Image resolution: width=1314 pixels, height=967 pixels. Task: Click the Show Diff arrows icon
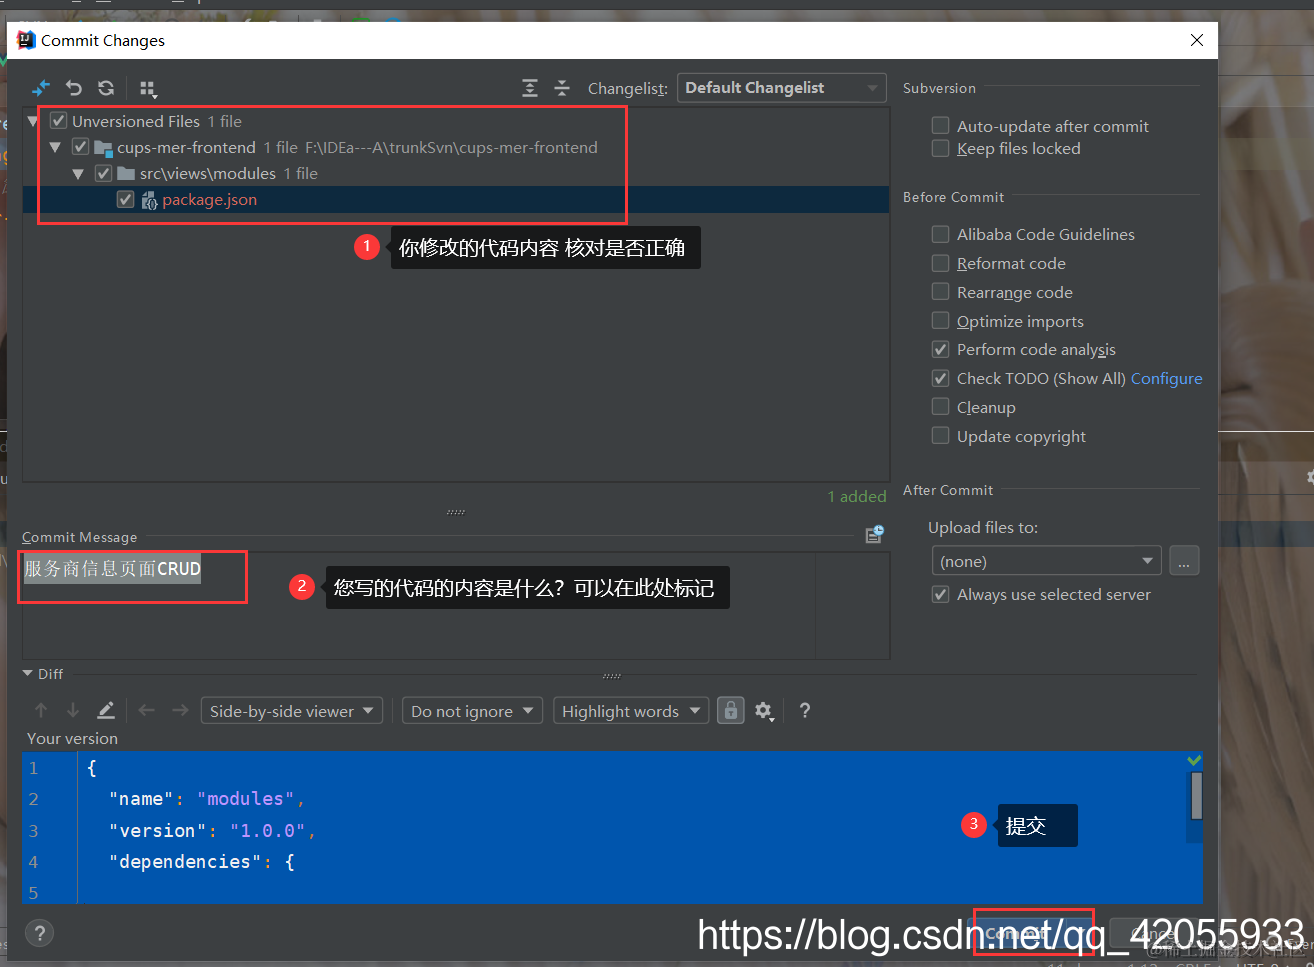tap(41, 88)
